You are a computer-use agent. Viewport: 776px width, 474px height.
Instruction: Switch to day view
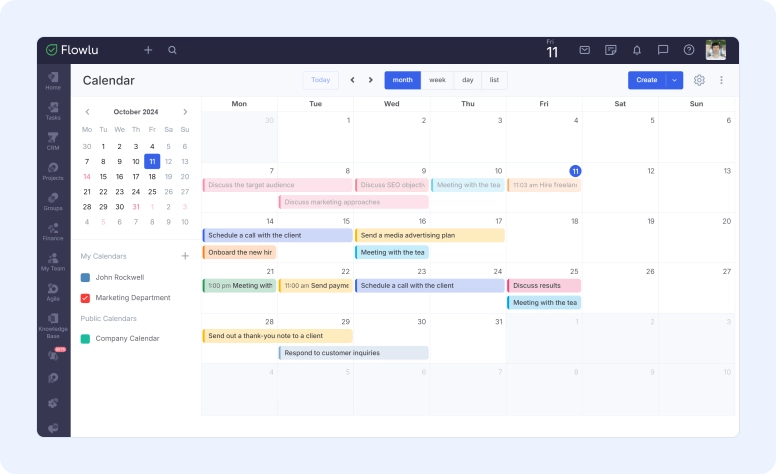pyautogui.click(x=468, y=80)
